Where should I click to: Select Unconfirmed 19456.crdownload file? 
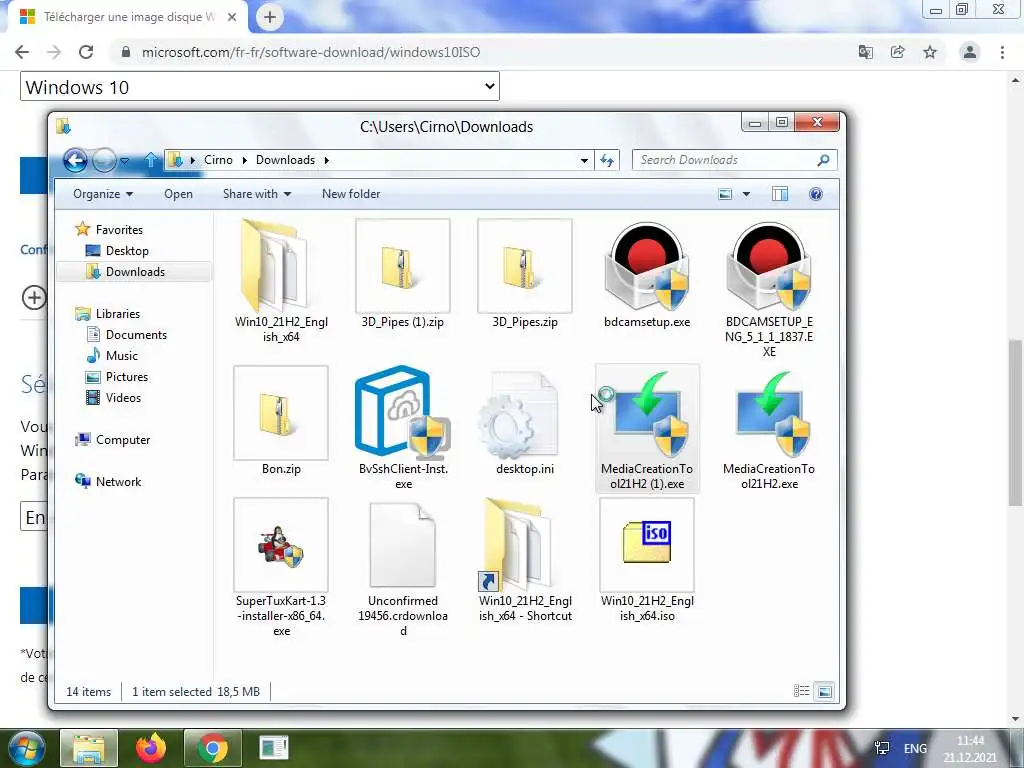403,567
